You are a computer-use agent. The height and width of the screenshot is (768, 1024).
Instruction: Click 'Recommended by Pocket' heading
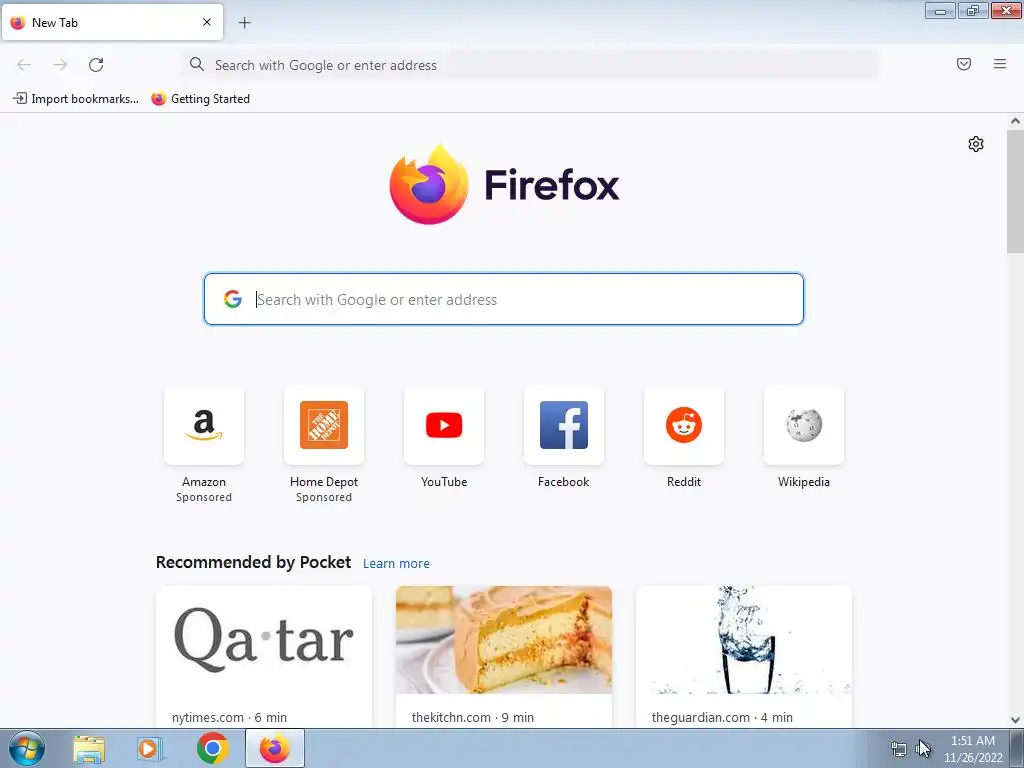click(253, 562)
